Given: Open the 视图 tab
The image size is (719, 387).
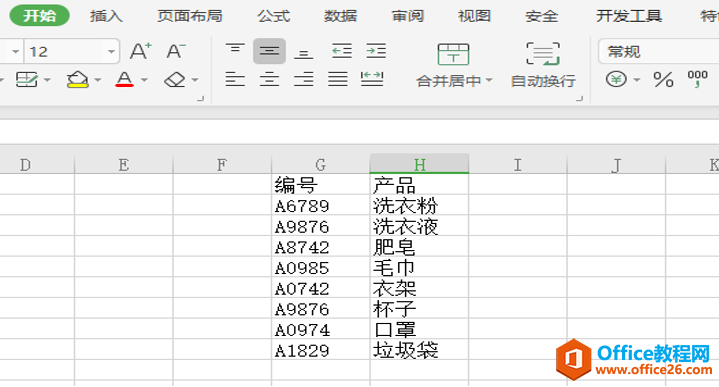Looking at the screenshot, I should click(475, 16).
